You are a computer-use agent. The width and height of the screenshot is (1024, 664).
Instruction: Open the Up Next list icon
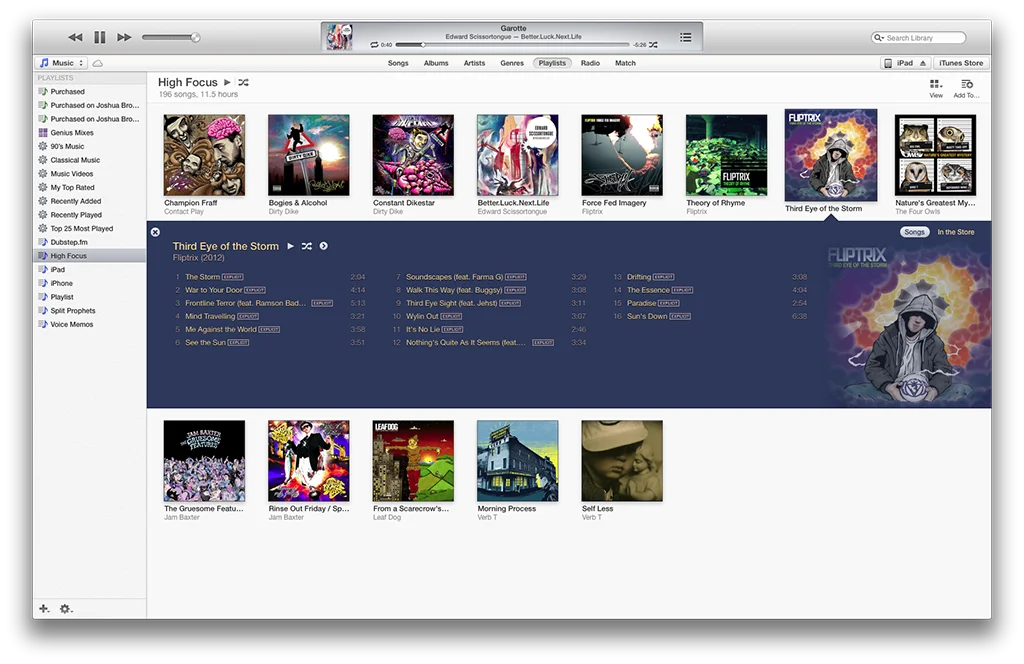pos(685,37)
